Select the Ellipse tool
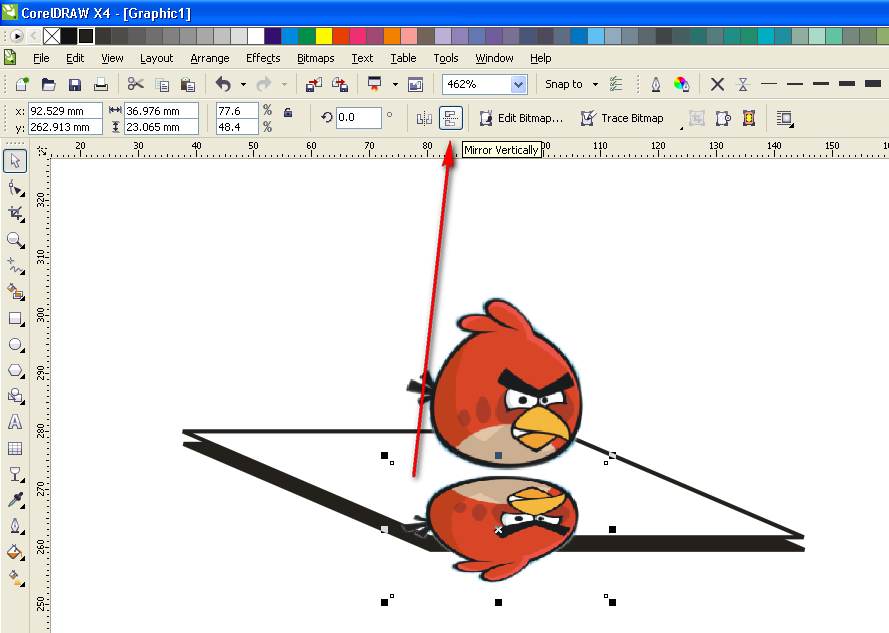The height and width of the screenshot is (633, 889). click(15, 345)
